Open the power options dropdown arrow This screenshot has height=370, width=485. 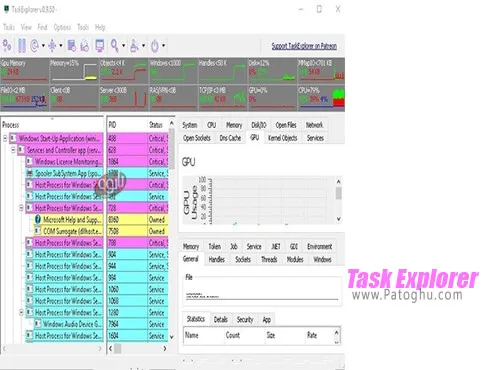click(164, 45)
